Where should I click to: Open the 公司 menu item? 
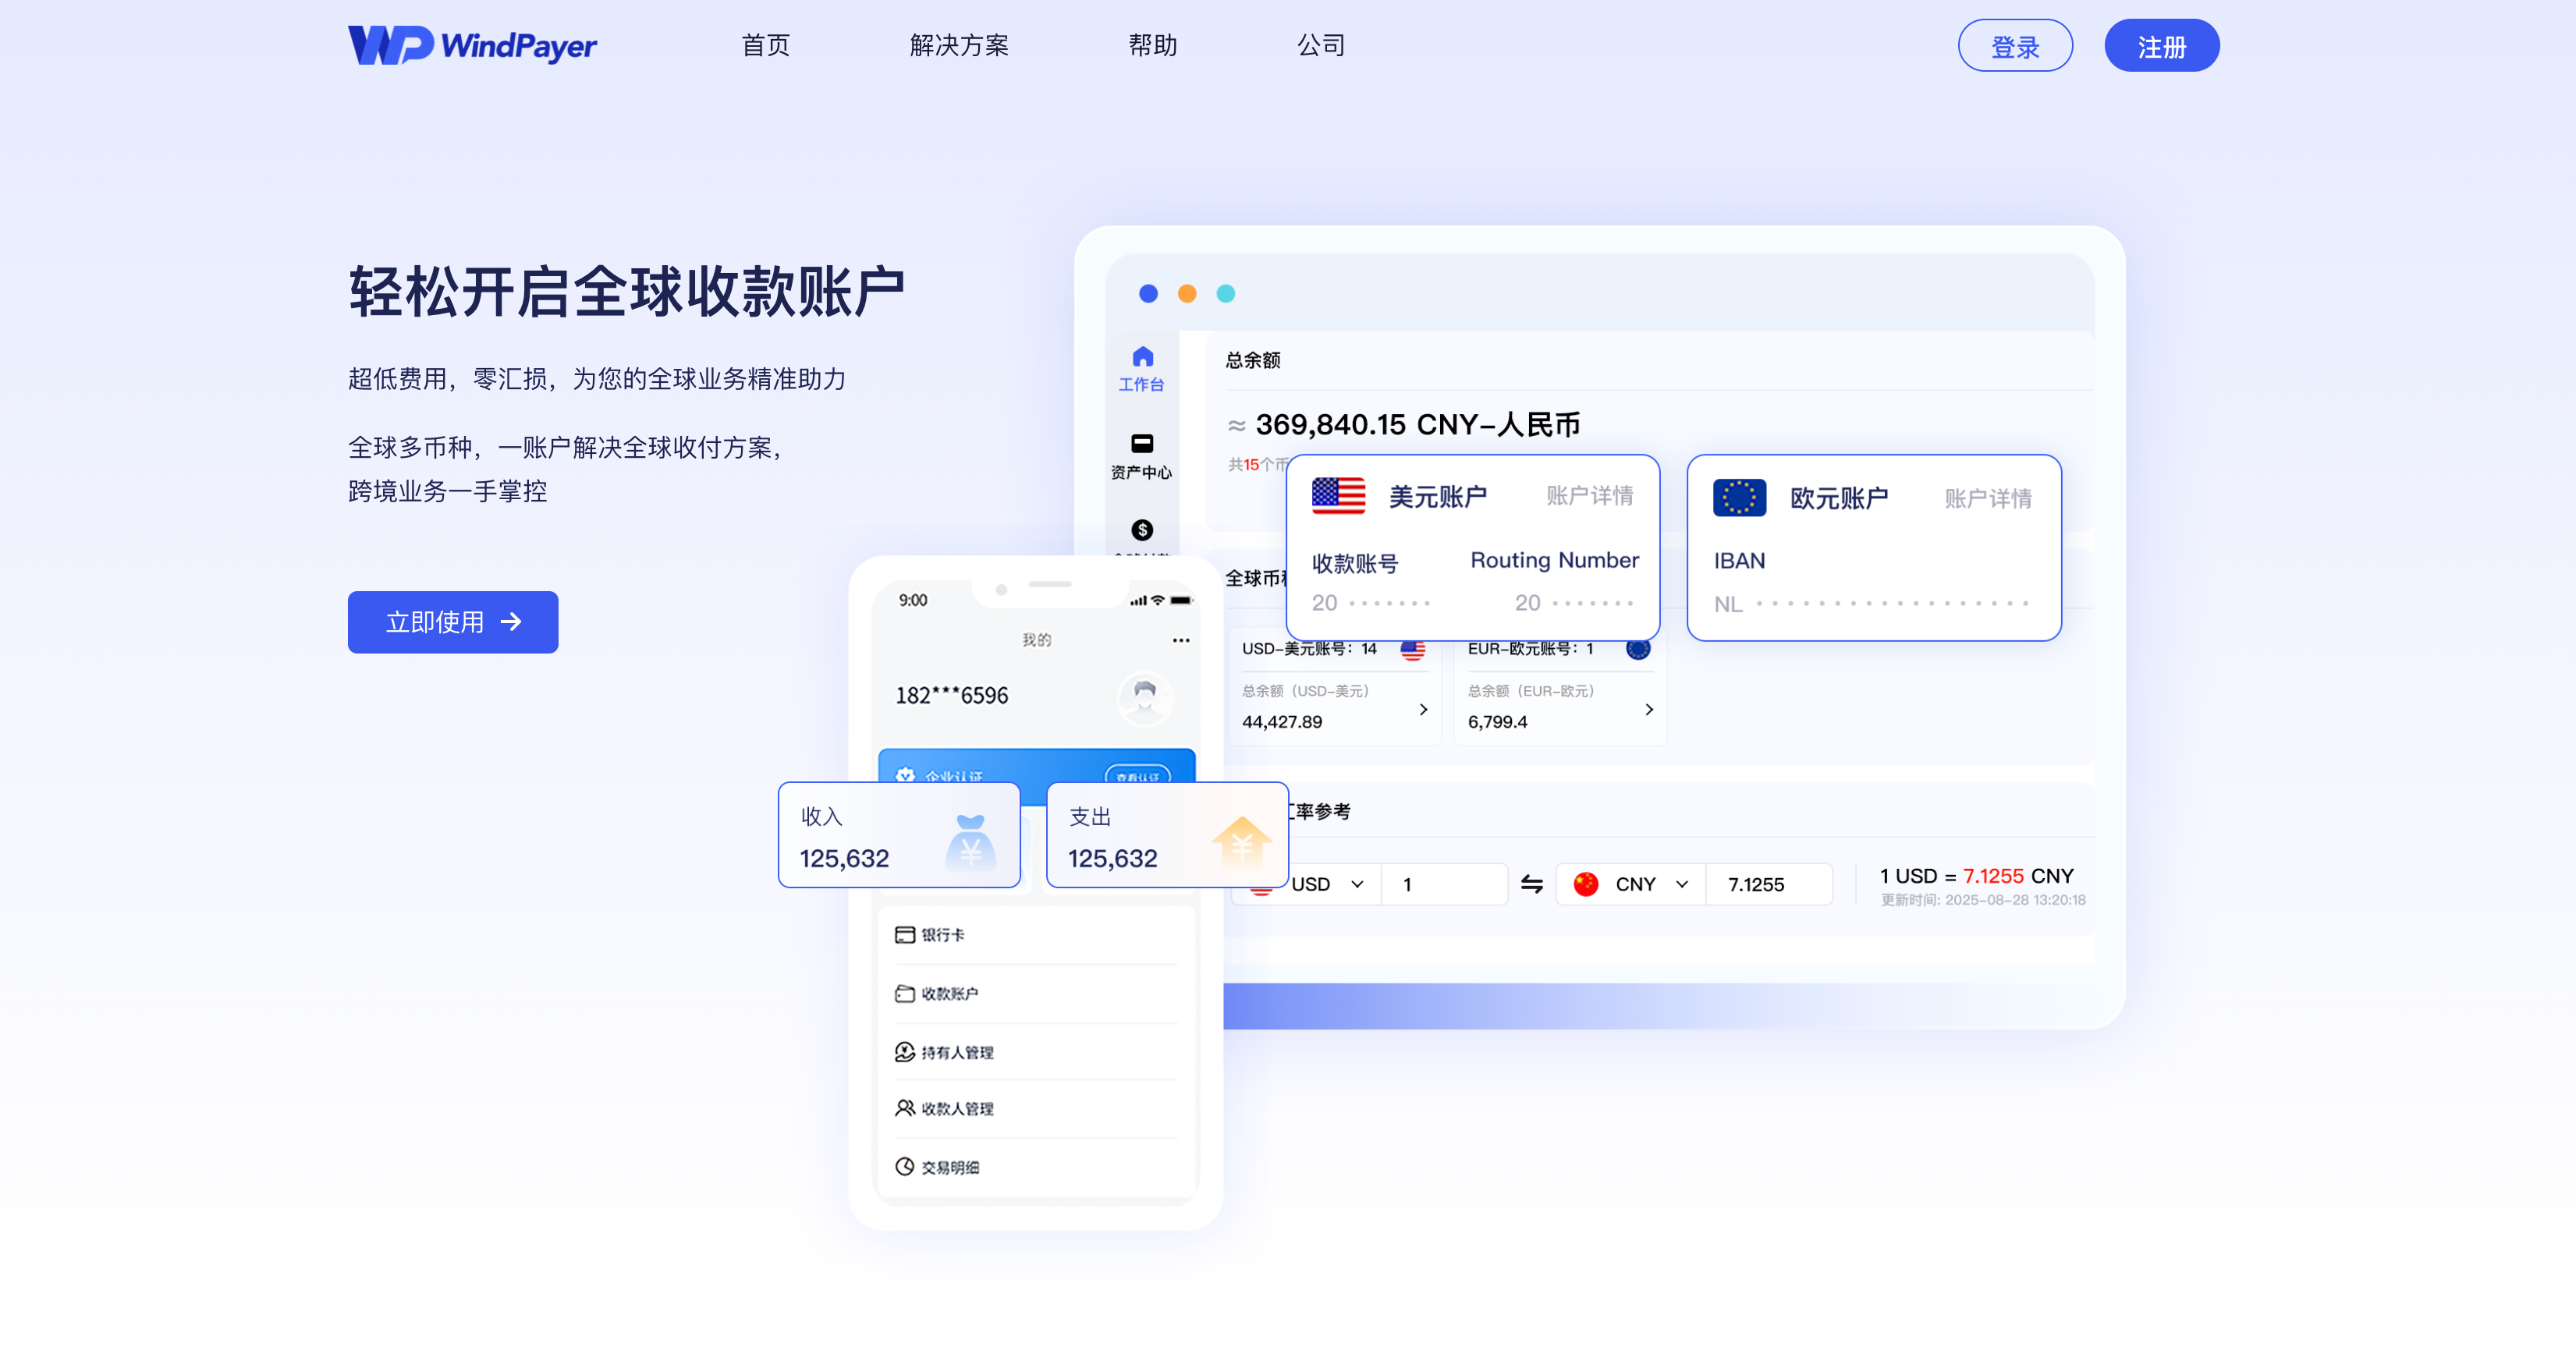coord(1320,45)
